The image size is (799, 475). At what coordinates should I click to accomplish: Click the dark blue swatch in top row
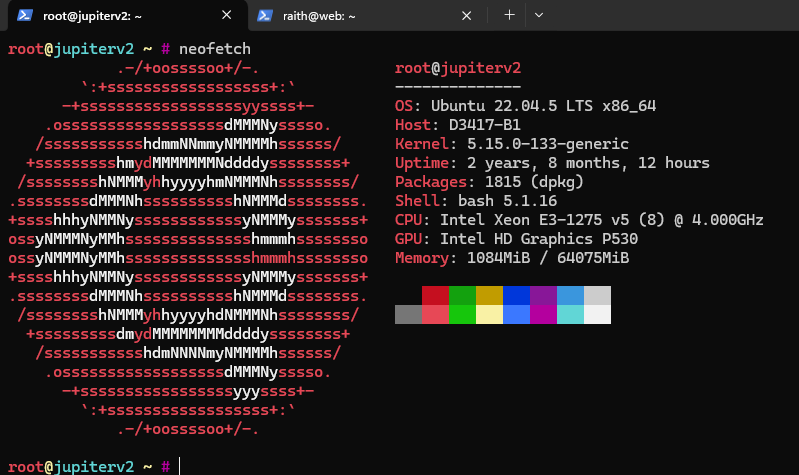point(516,296)
